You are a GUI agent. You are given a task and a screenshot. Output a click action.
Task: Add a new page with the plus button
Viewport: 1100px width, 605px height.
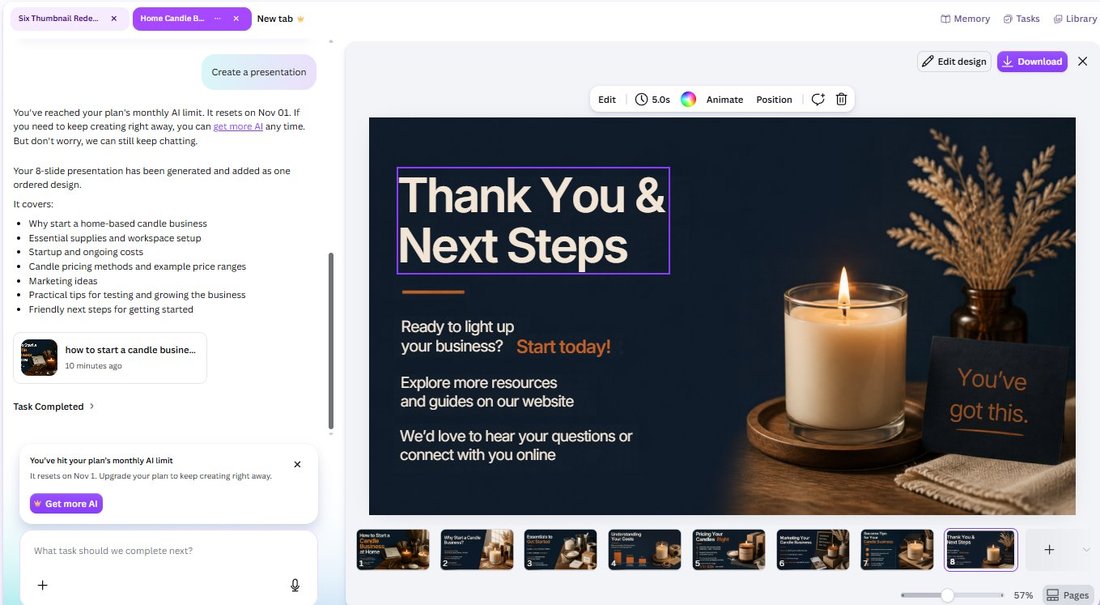(x=1049, y=550)
